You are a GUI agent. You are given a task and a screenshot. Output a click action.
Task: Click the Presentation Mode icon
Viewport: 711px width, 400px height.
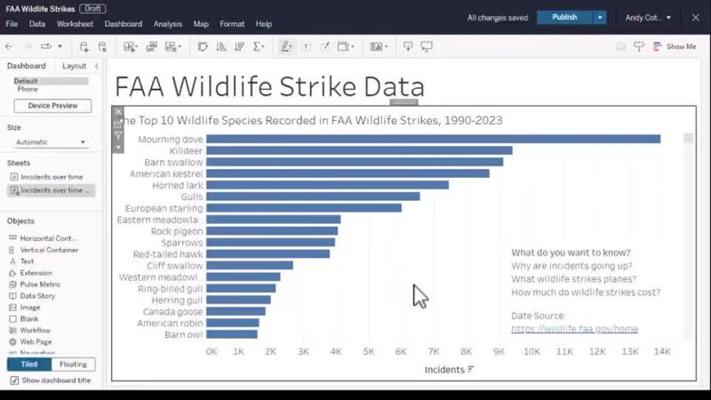[427, 46]
